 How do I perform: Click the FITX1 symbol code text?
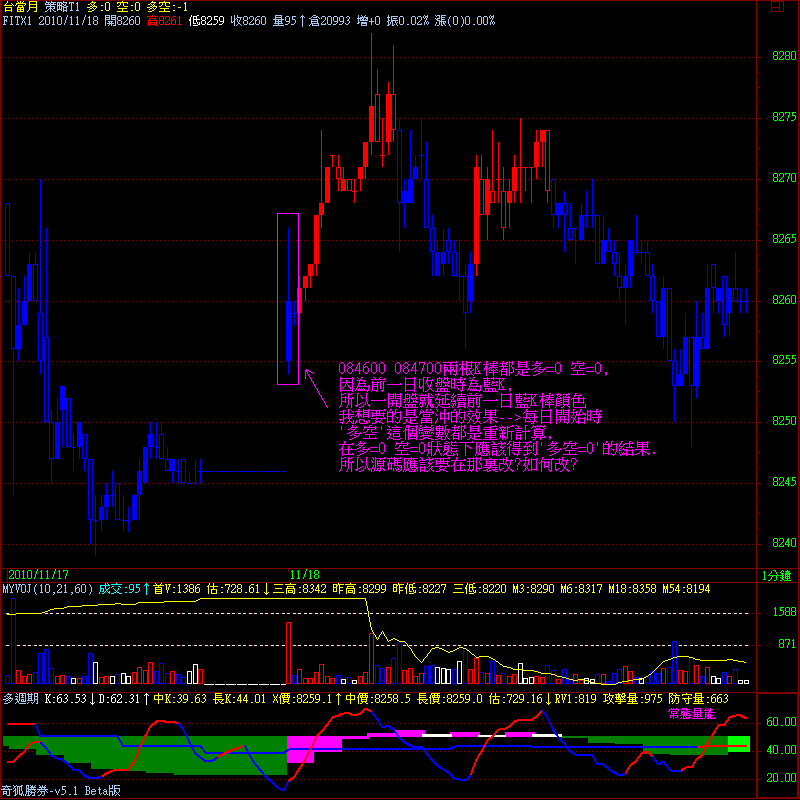[18, 20]
